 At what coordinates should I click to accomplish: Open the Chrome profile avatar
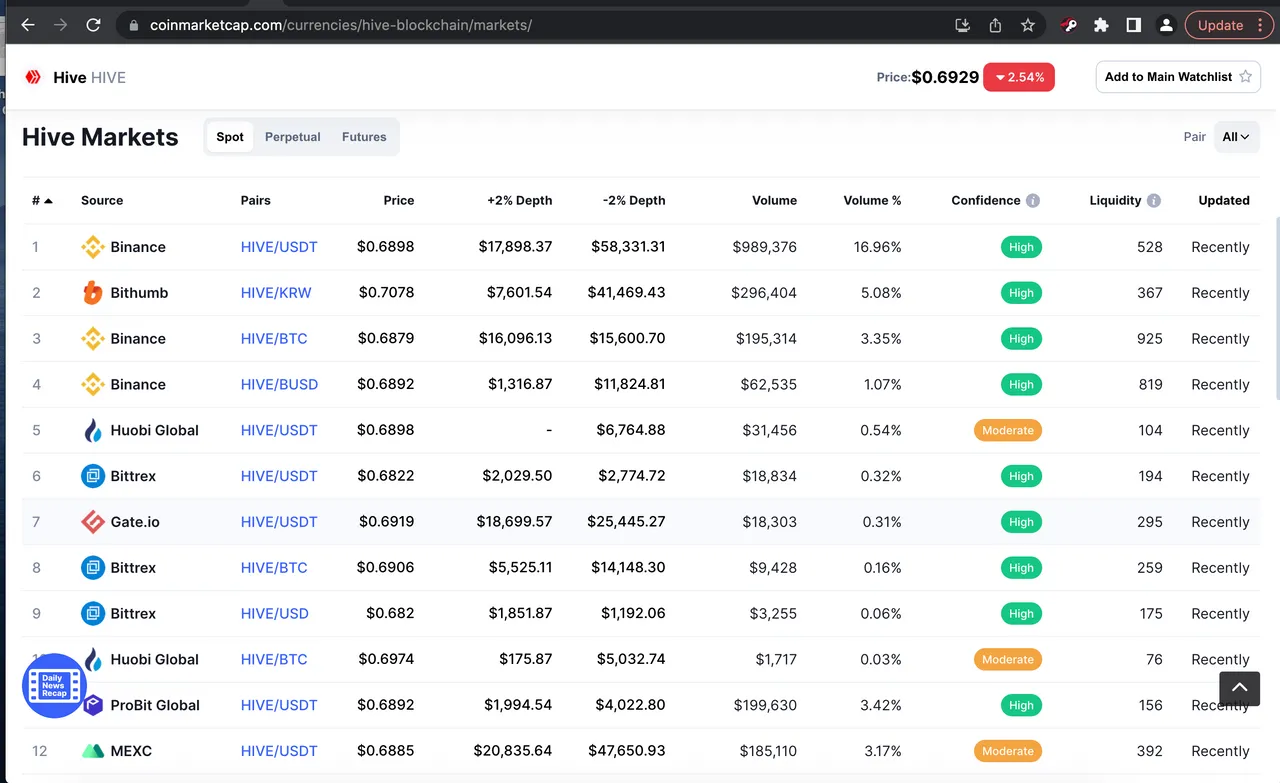click(1166, 25)
